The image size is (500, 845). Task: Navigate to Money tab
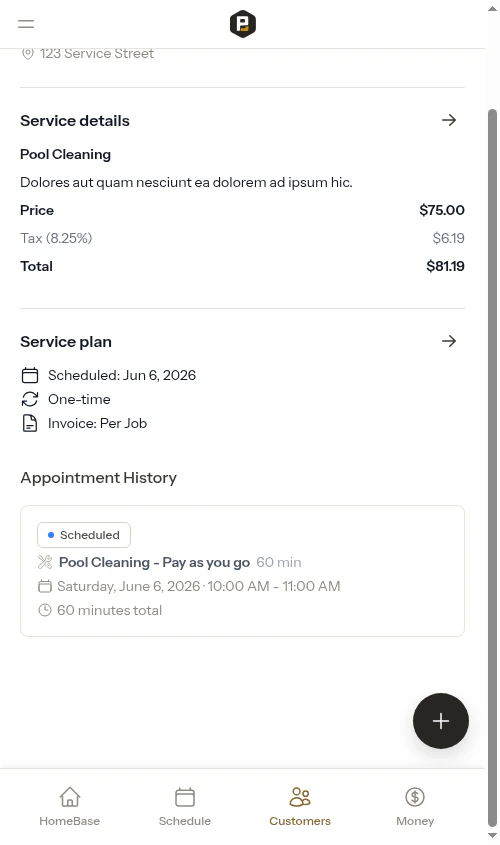pos(415,807)
